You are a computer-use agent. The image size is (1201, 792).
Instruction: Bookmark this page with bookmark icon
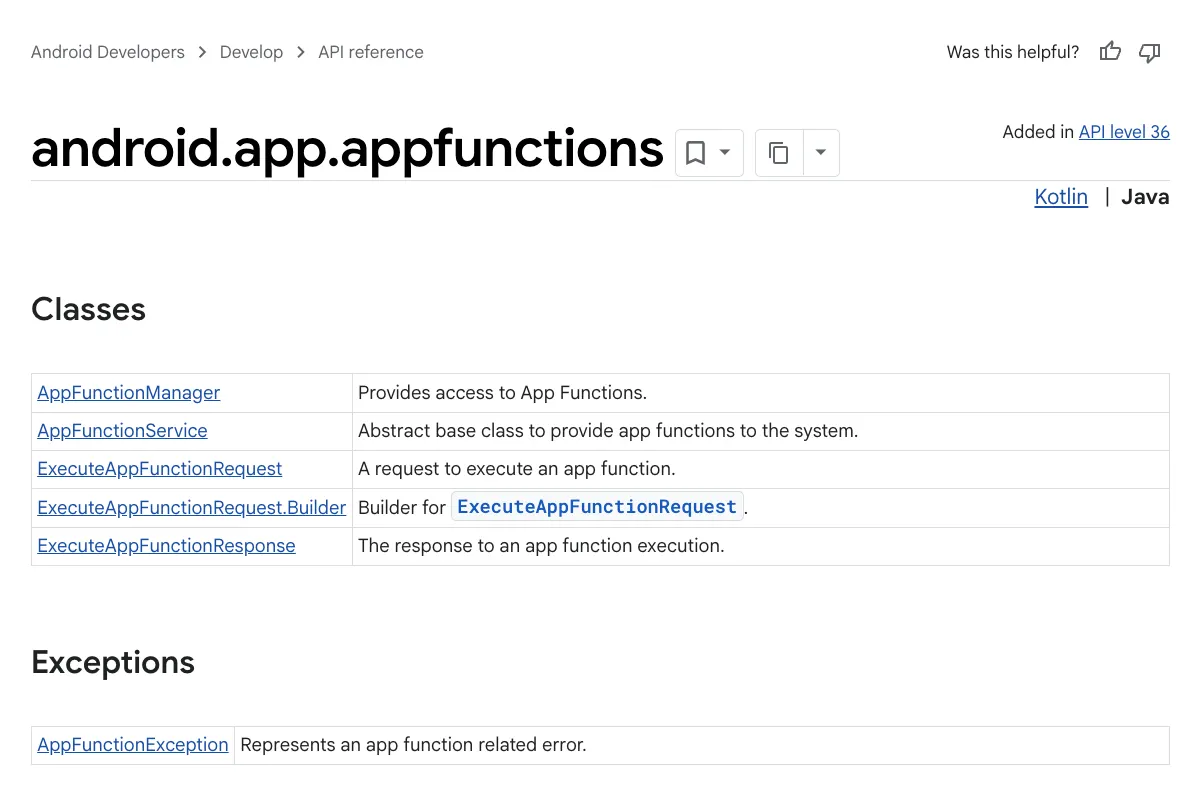[x=695, y=153]
